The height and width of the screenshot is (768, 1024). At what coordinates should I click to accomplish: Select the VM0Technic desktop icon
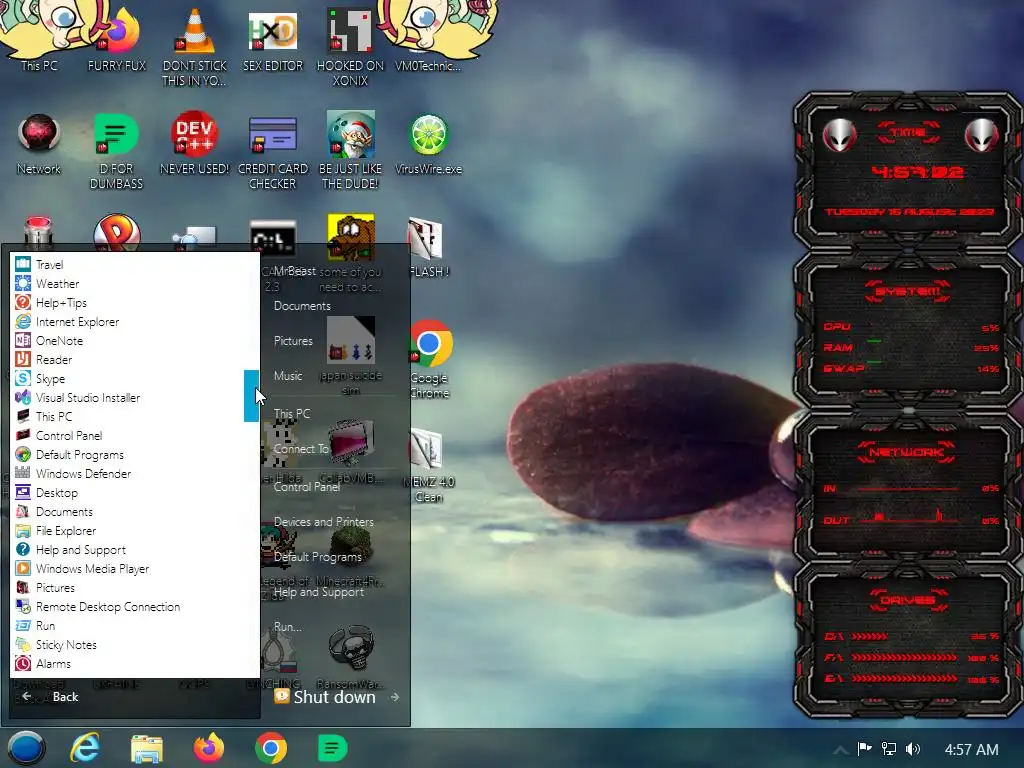(428, 41)
